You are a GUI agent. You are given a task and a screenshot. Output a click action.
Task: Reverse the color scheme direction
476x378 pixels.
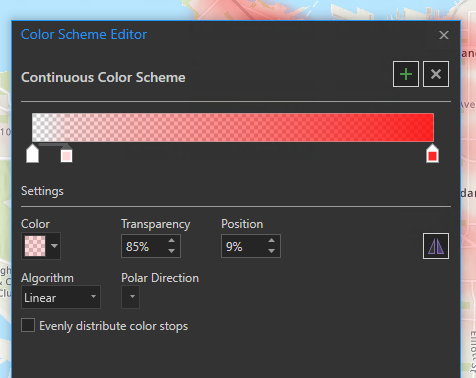(436, 246)
